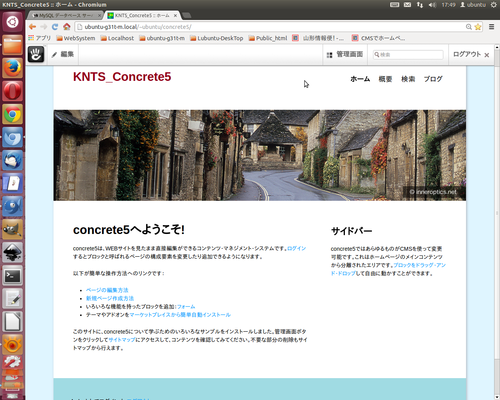
Task: Open the browser home page icon
Action: click(x=67, y=27)
